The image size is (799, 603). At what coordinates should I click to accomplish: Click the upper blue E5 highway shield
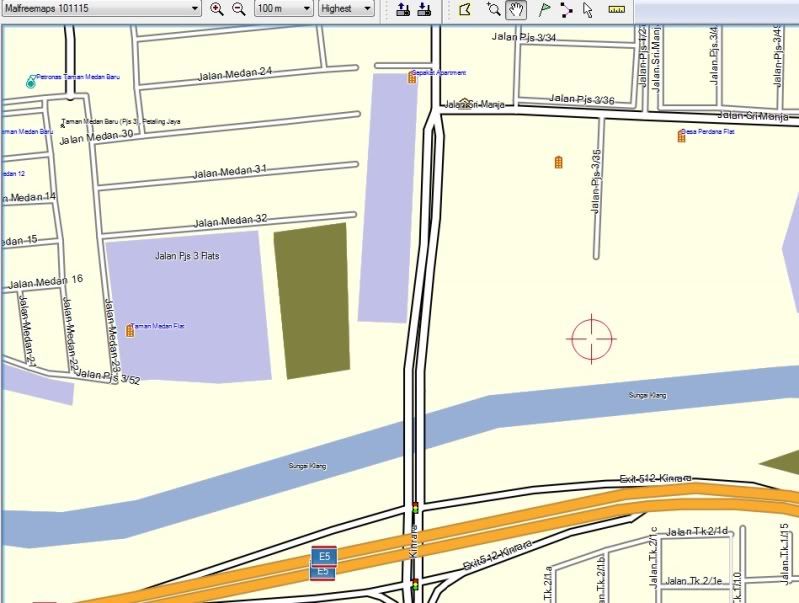tap(322, 555)
